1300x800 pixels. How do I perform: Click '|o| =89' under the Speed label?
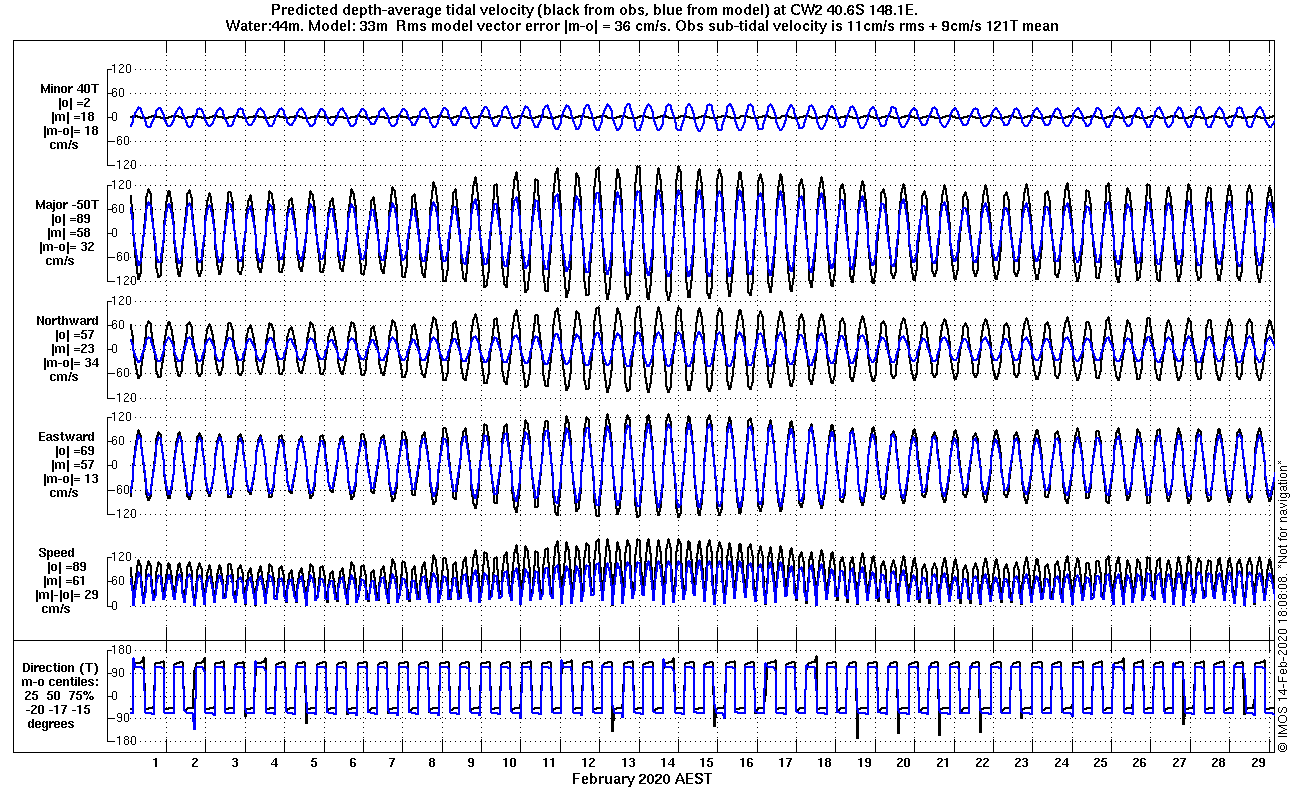[x=66, y=567]
